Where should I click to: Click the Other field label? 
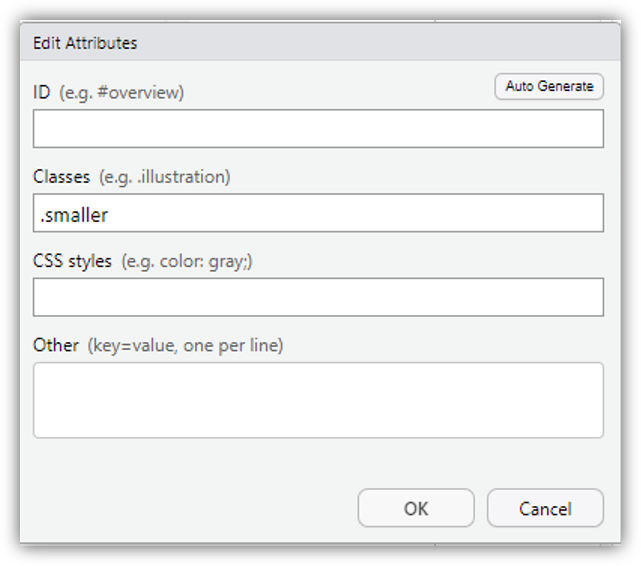(x=55, y=345)
